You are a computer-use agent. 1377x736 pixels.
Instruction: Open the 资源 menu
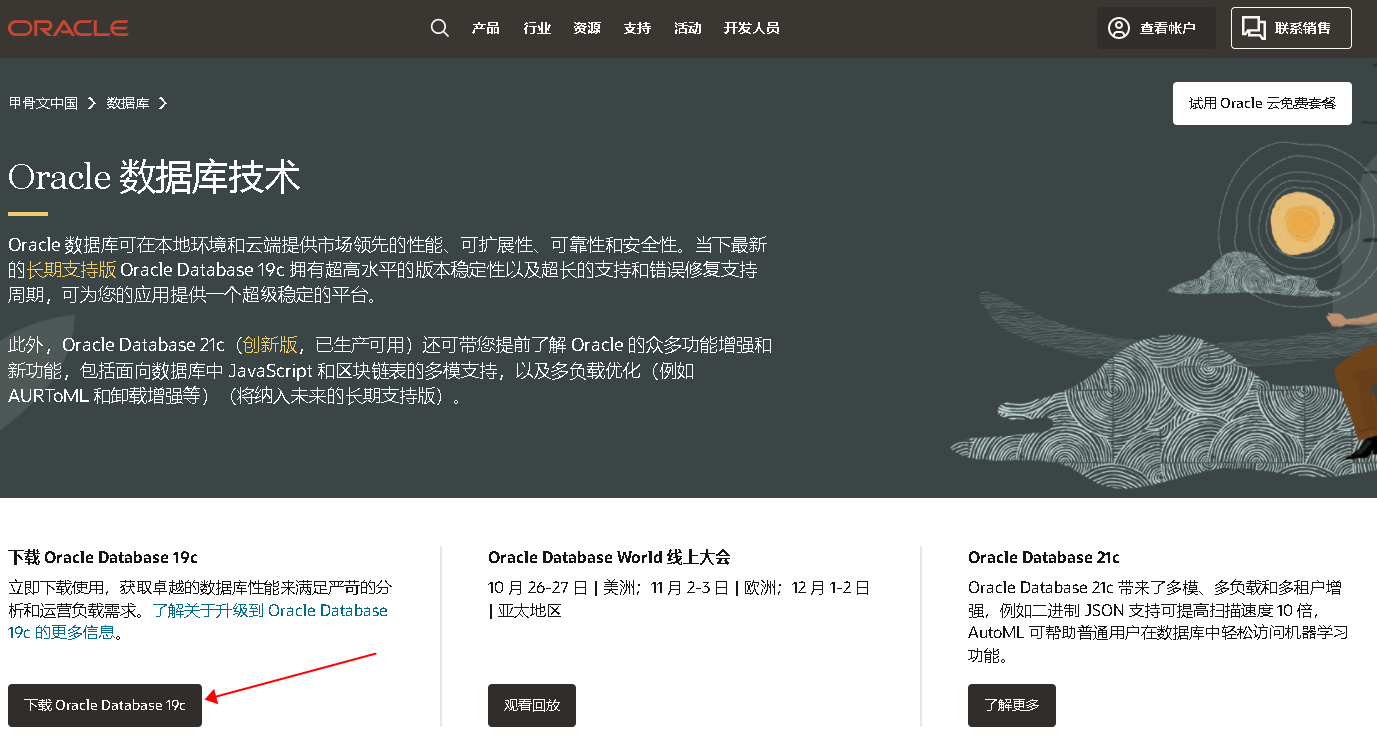(x=587, y=28)
